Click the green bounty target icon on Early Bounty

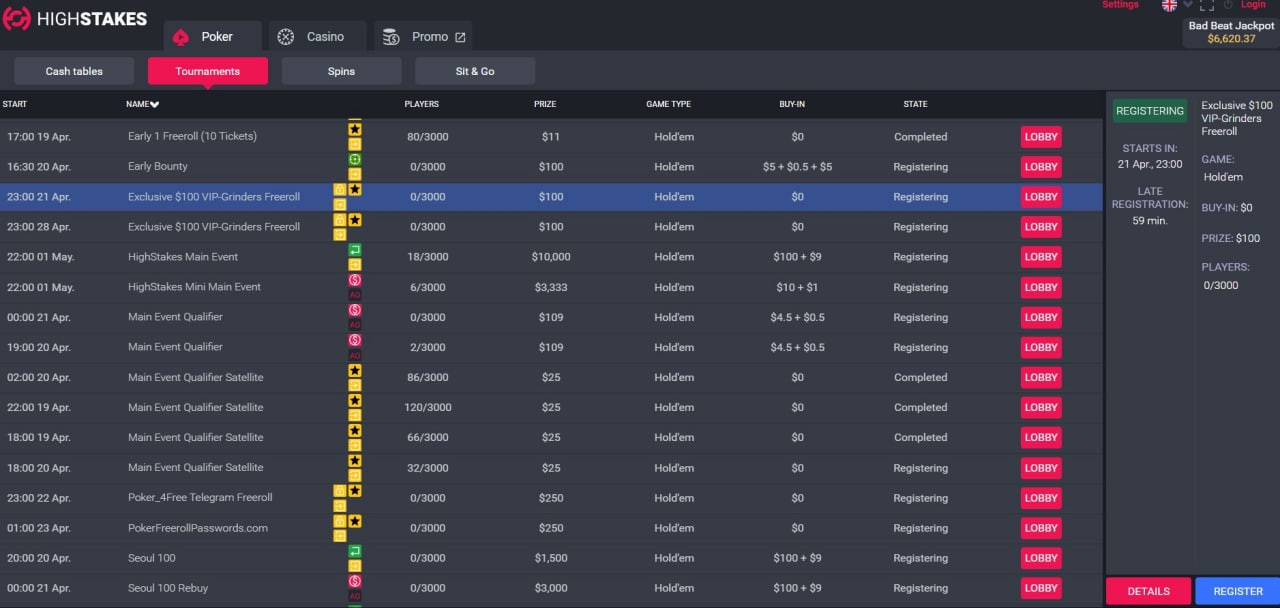click(355, 159)
